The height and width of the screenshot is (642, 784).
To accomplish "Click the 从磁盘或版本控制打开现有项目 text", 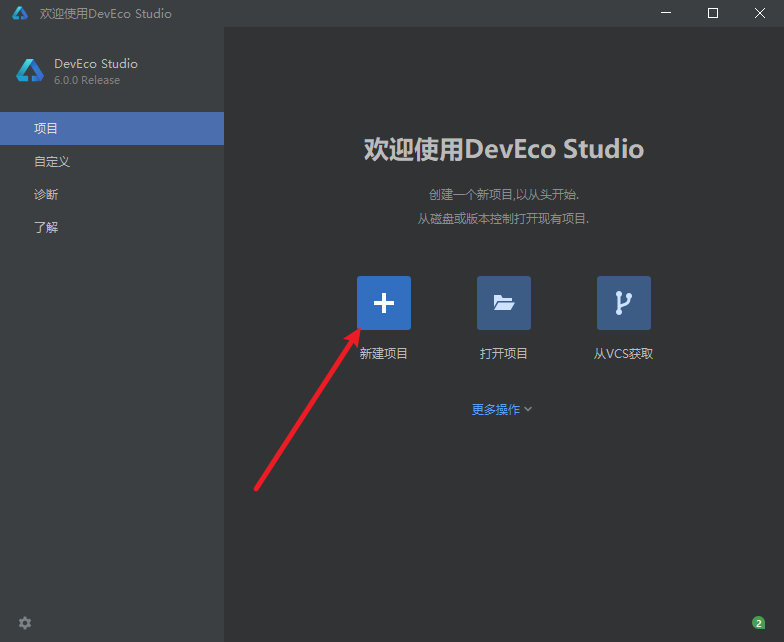I will pyautogui.click(x=504, y=218).
